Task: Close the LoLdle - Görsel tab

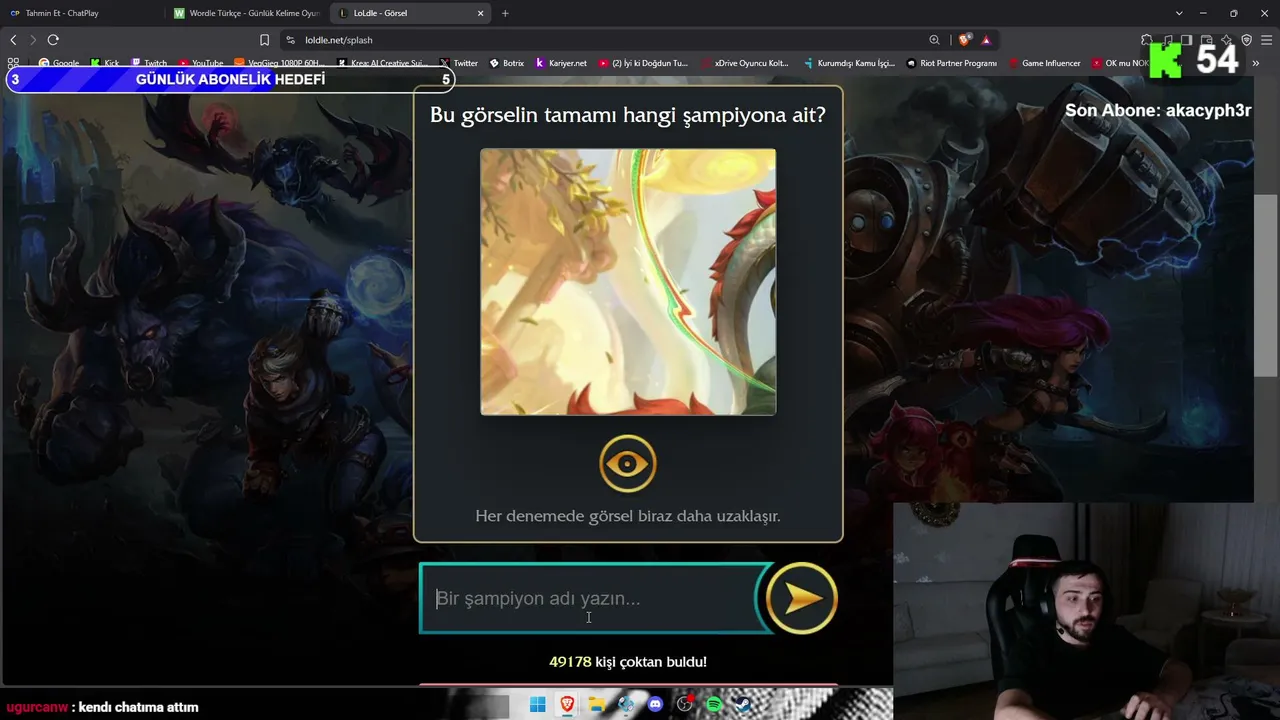Action: pyautogui.click(x=480, y=13)
